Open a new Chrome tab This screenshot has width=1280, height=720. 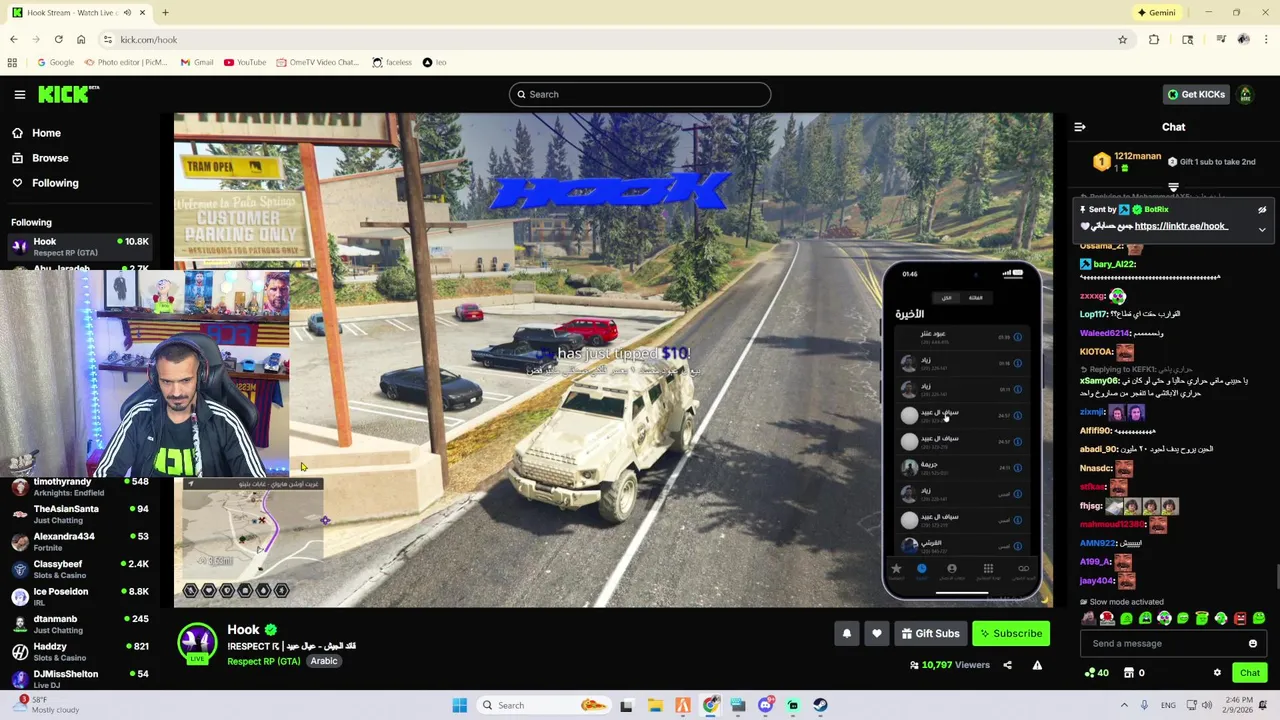click(165, 13)
